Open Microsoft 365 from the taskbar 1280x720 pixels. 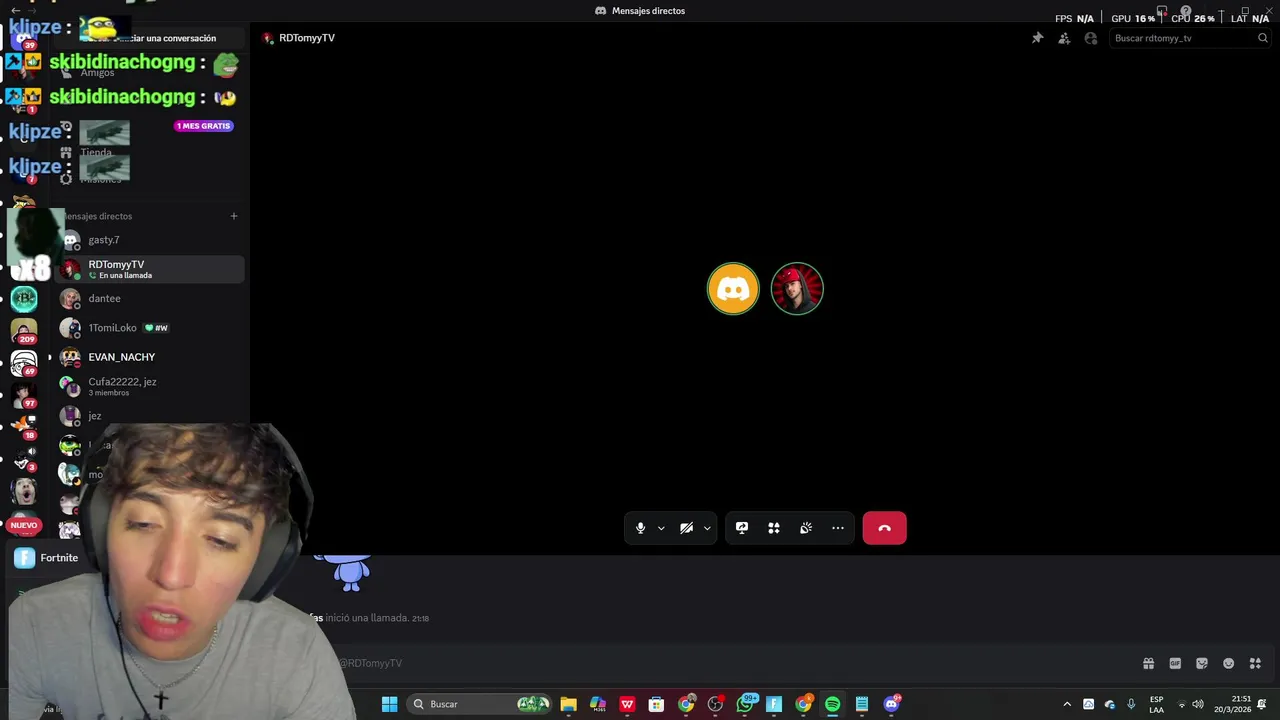[598, 704]
